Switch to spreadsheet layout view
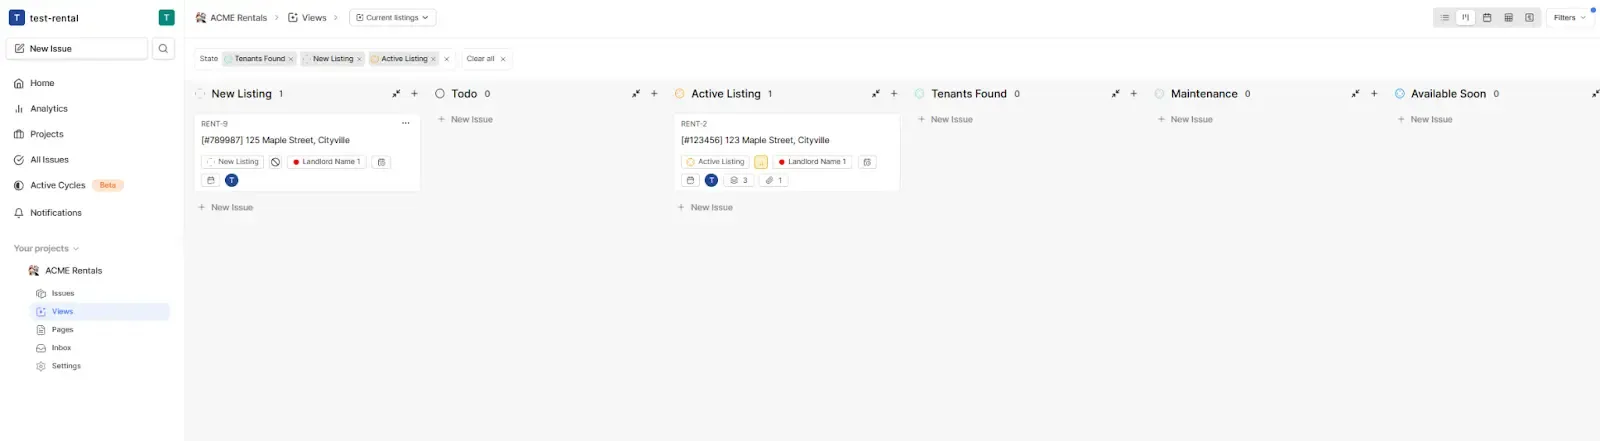This screenshot has width=1600, height=441. coord(1508,18)
